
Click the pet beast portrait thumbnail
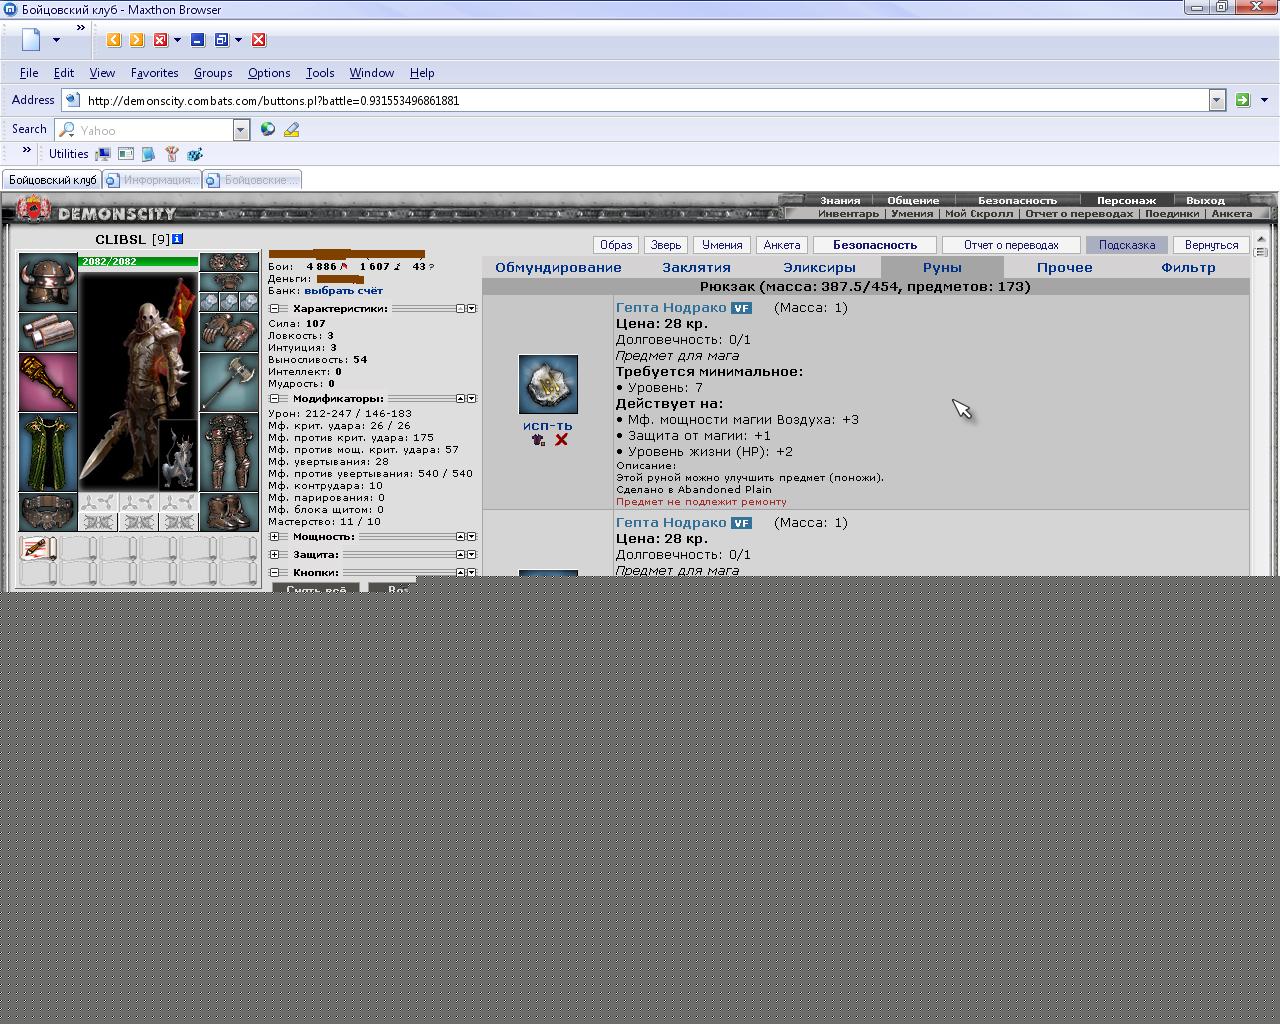point(178,455)
